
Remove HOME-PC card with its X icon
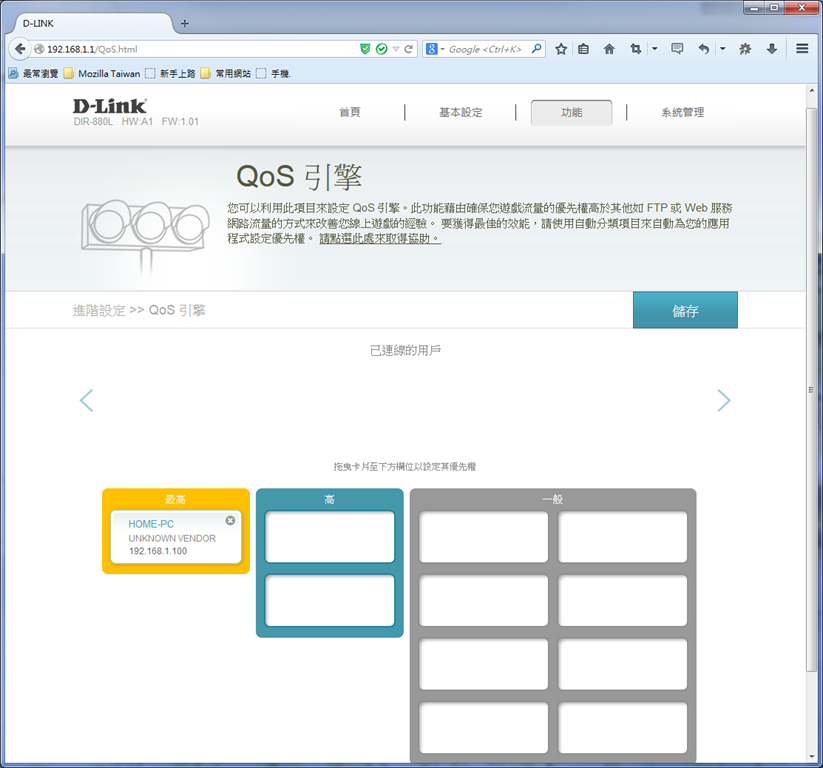click(x=230, y=520)
